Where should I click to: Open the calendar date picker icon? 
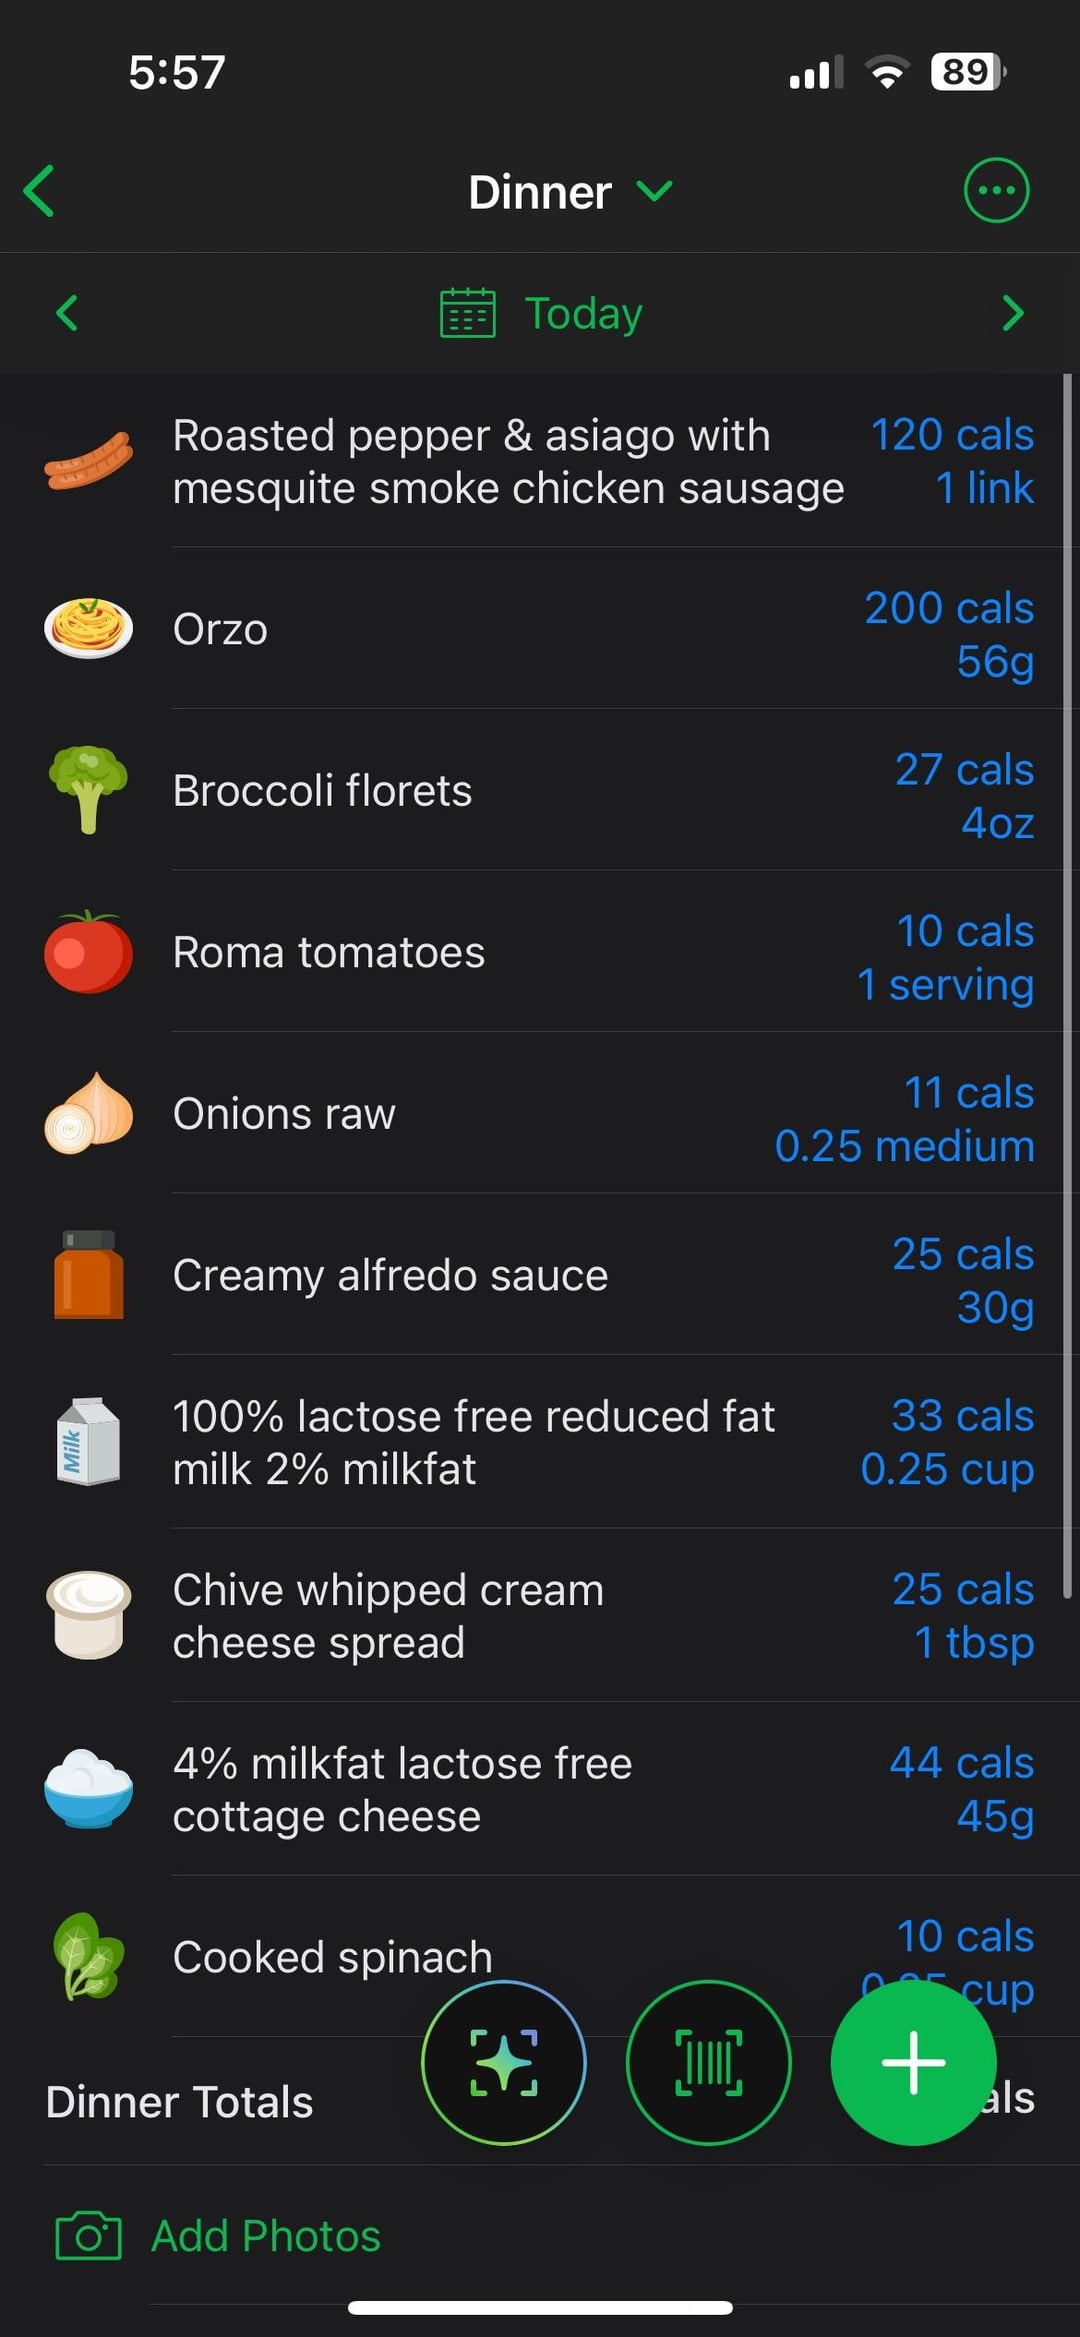(467, 313)
